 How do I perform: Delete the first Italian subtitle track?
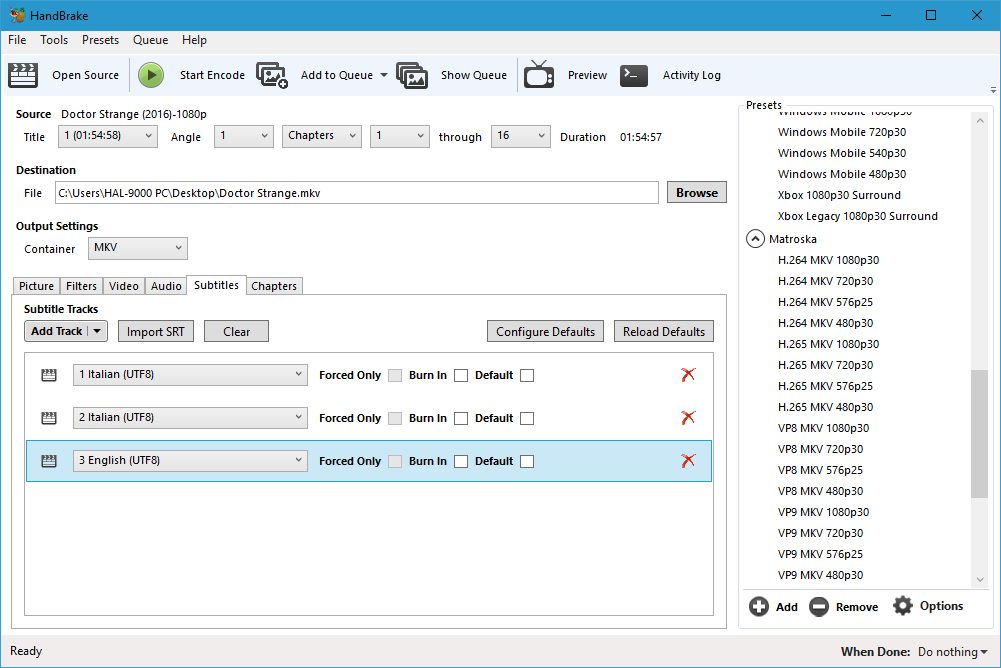pos(688,375)
